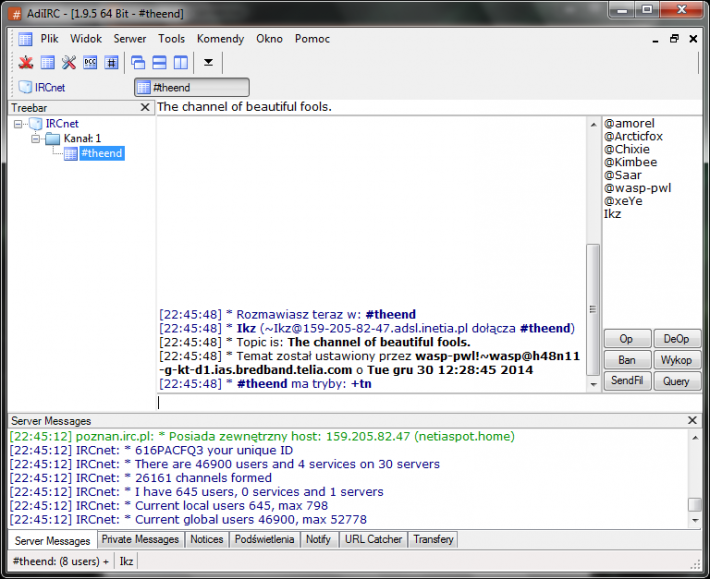Click #theend users status bar entry
This screenshot has height=579, width=710.
click(61, 561)
